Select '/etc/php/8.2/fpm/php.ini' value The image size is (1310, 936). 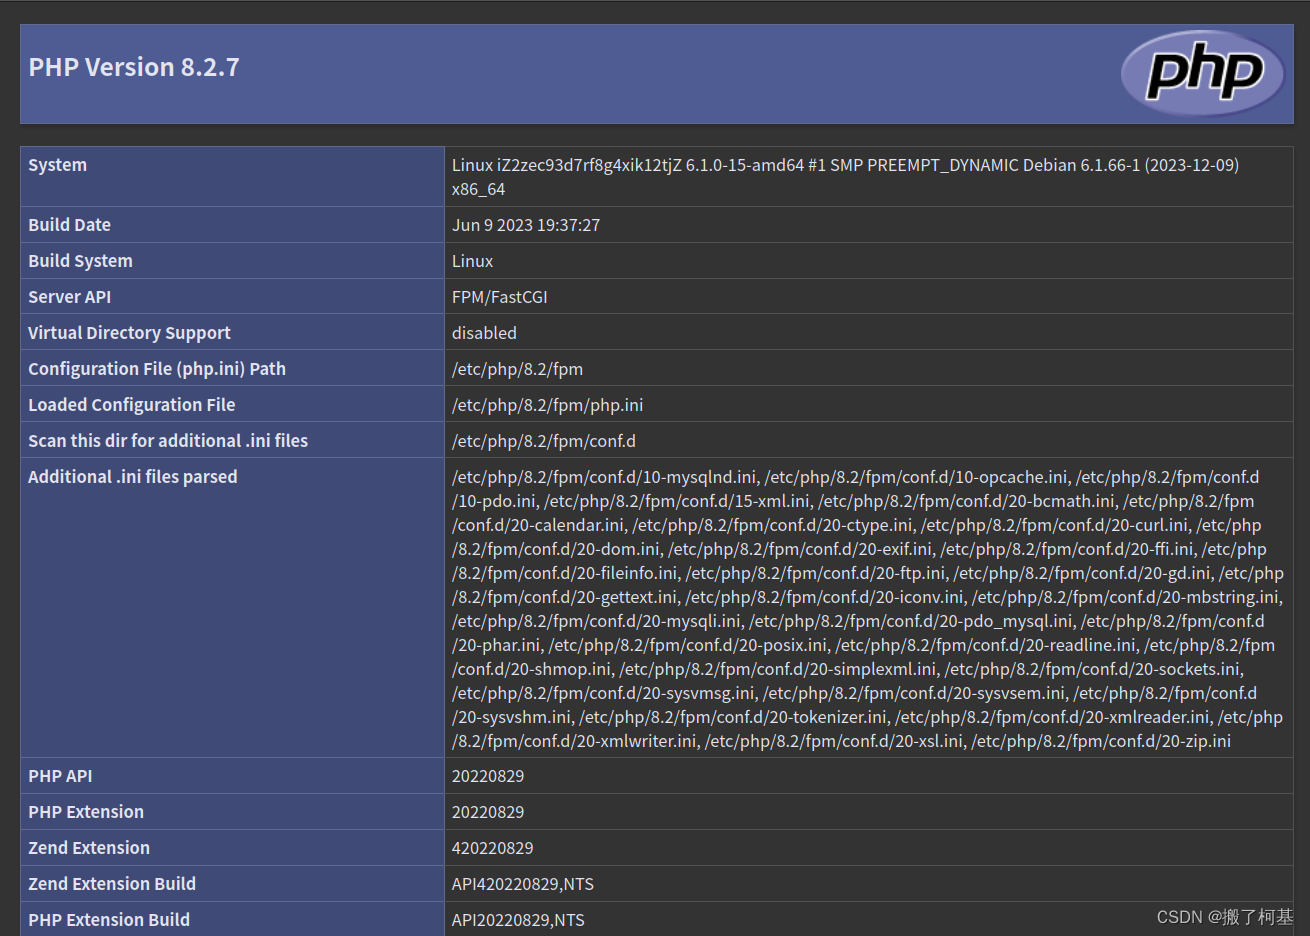coord(547,405)
